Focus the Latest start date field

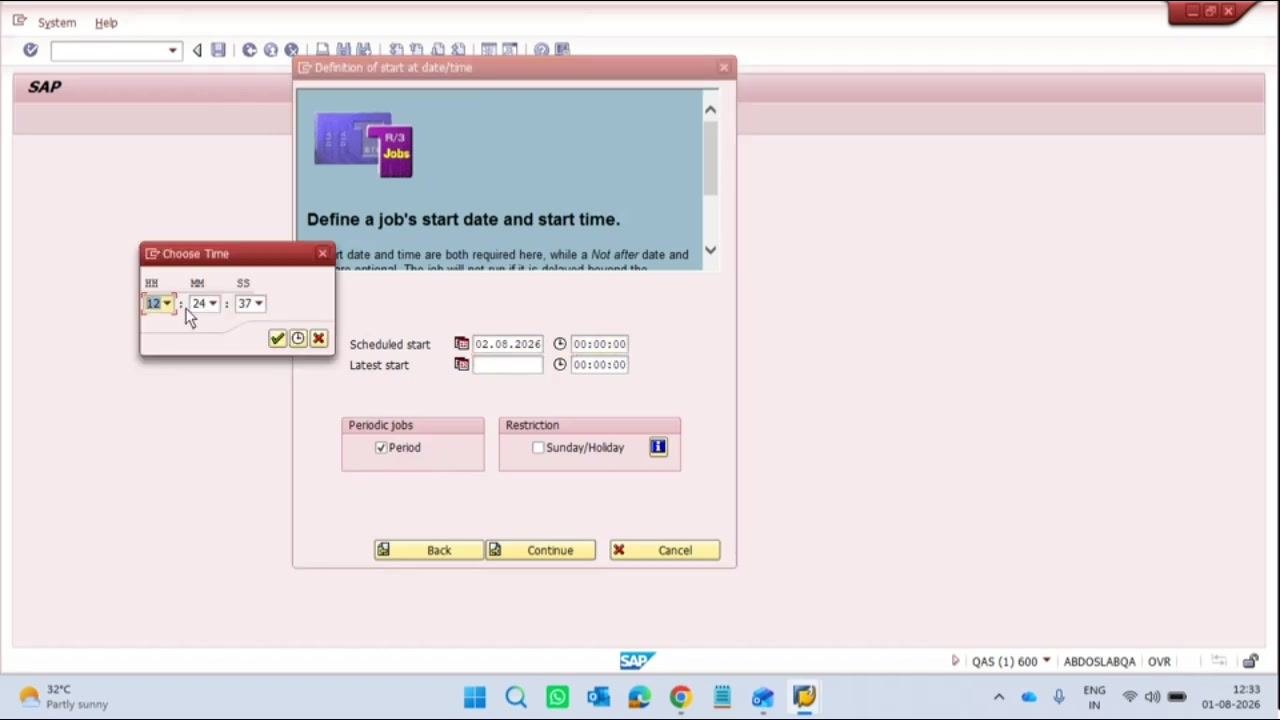tap(508, 365)
